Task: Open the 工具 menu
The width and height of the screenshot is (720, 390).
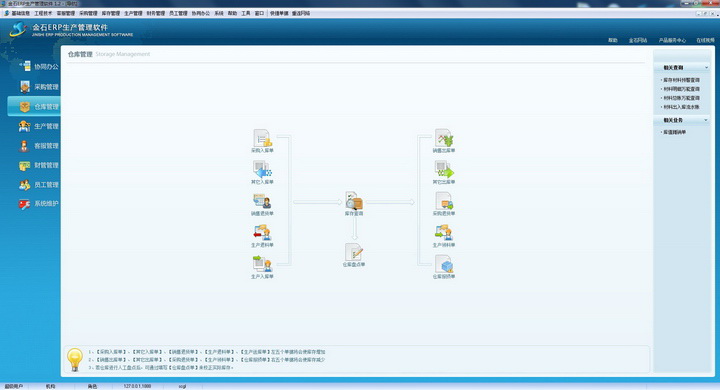Action: coord(246,13)
